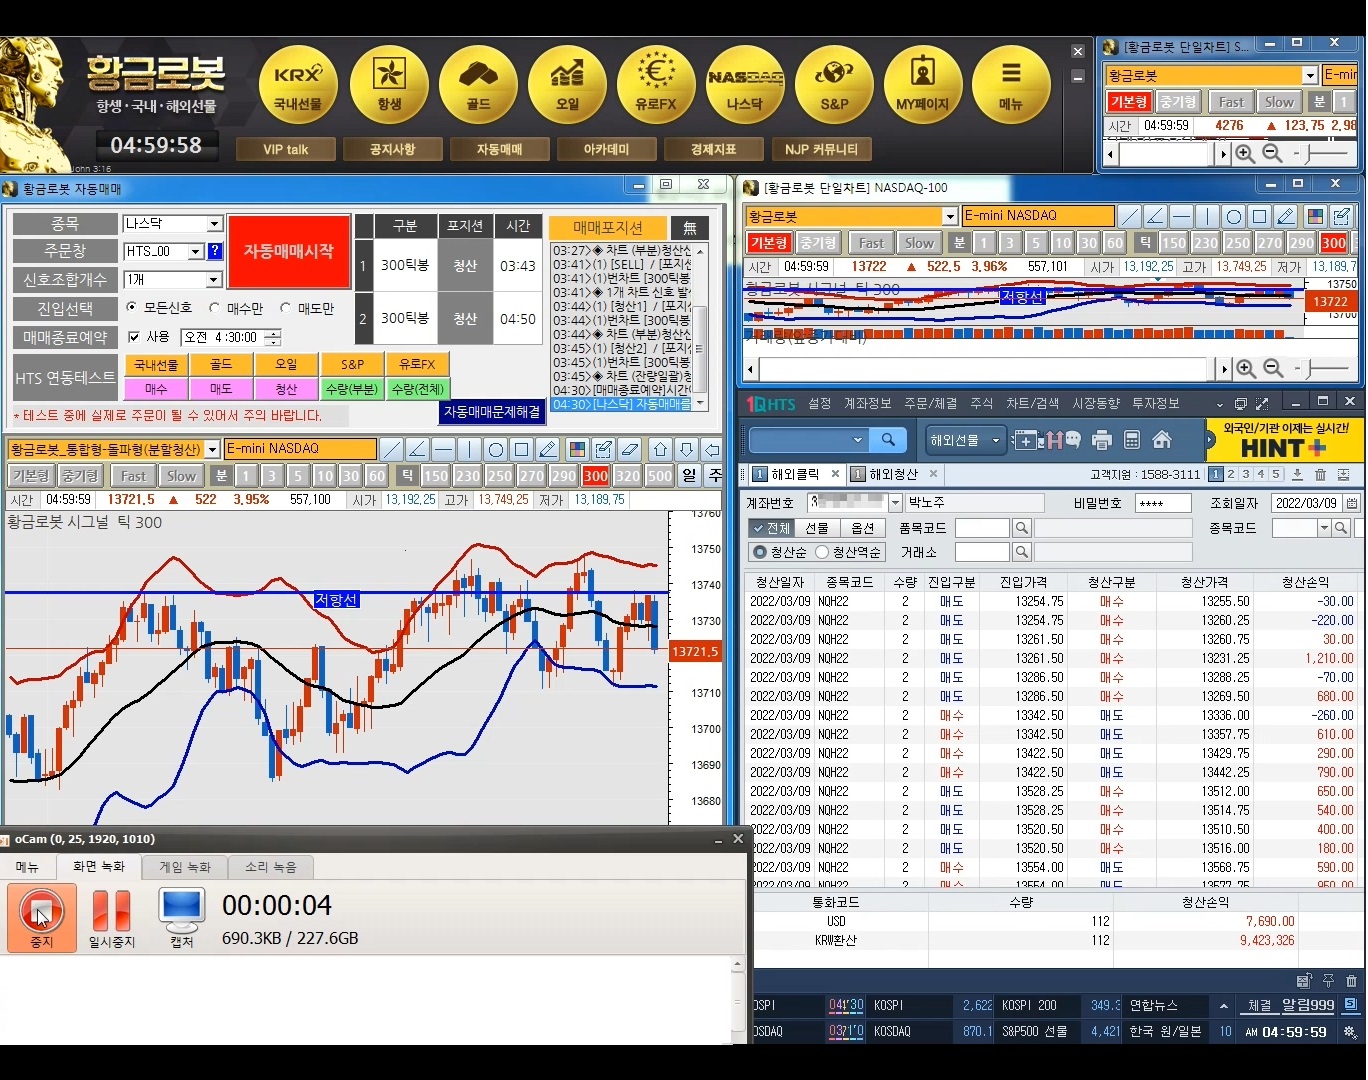Toggle 전체 filter in HTS
This screenshot has width=1368, height=1080.
tap(771, 528)
